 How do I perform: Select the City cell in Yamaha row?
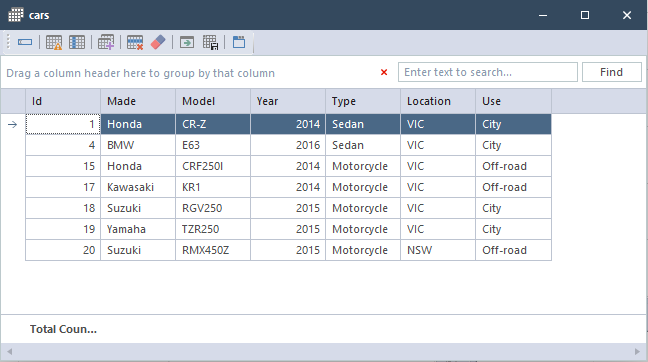(513, 229)
